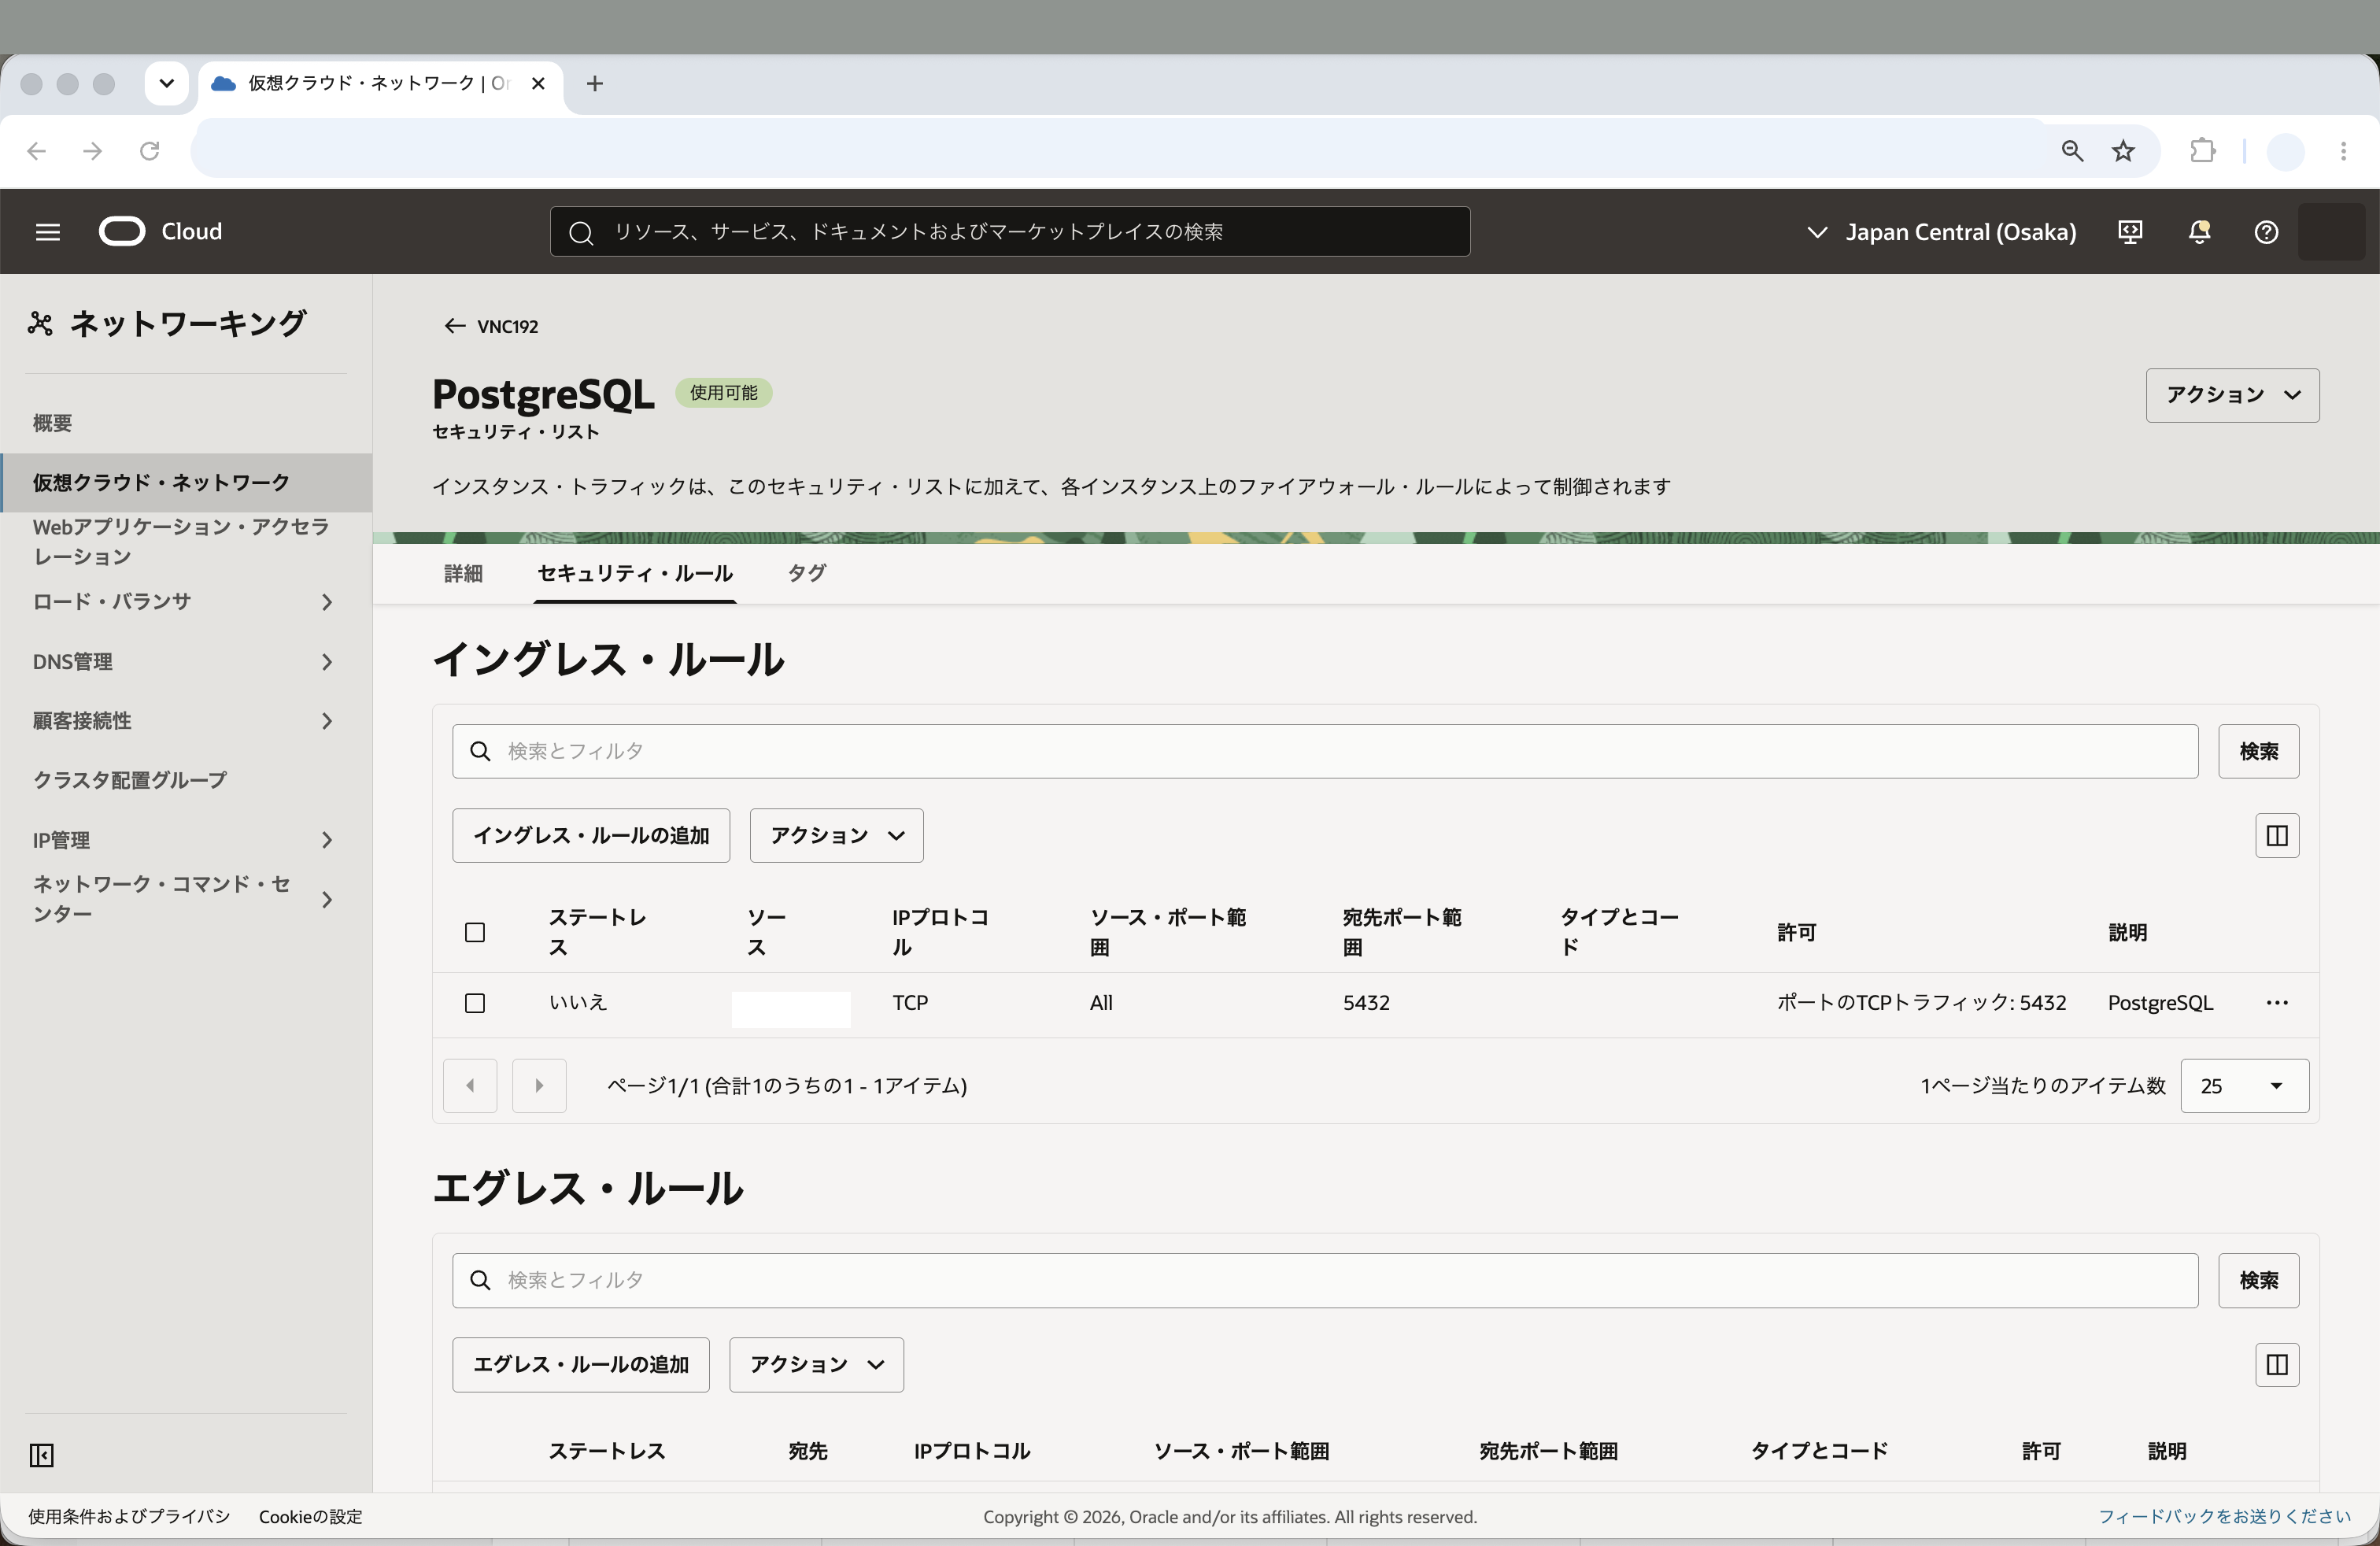Collapse the left sidebar panel
This screenshot has width=2380, height=1546.
pyautogui.click(x=42, y=1455)
